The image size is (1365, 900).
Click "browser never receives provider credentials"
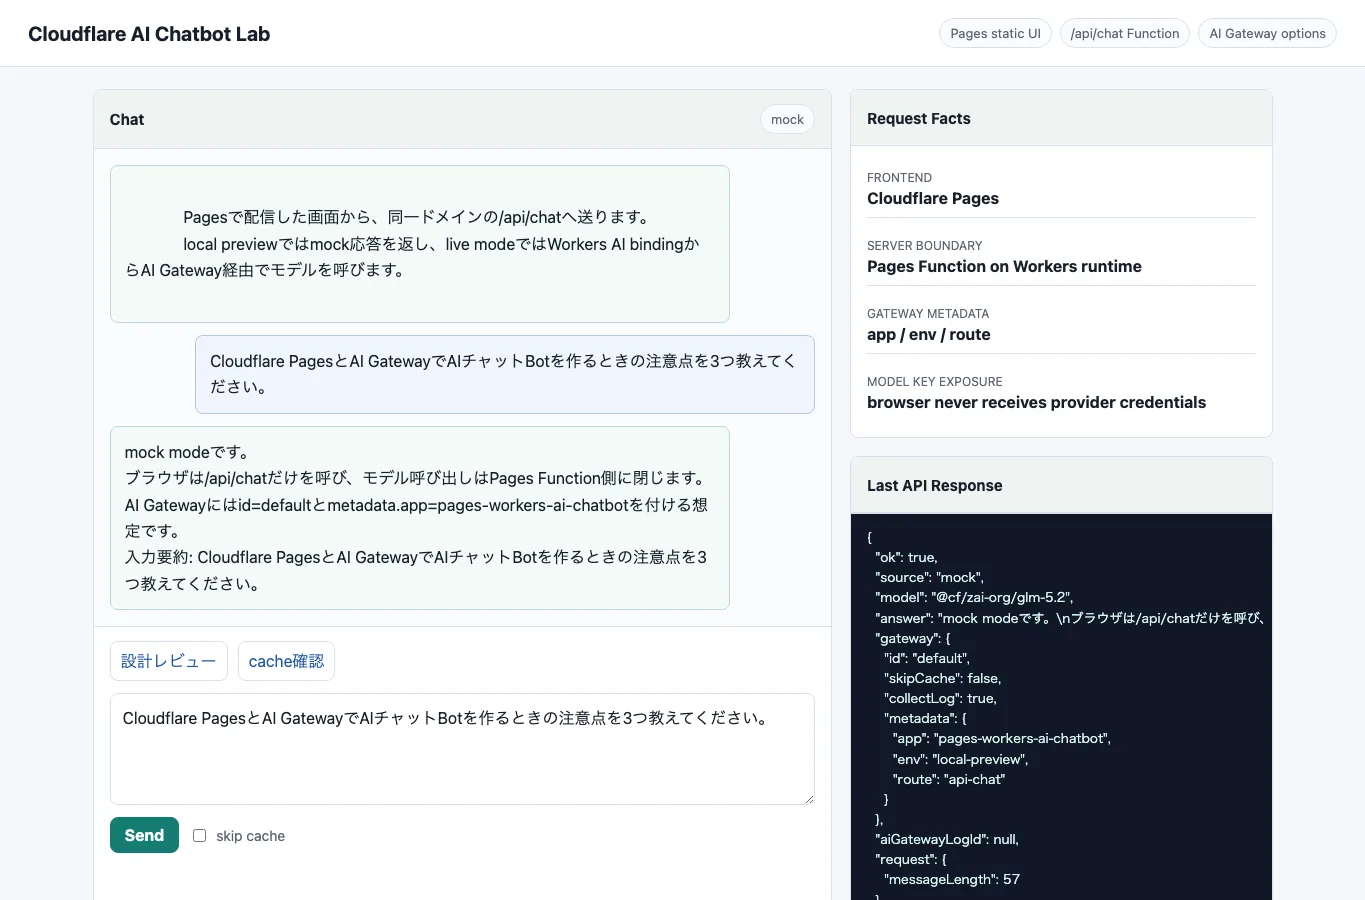[1037, 402]
